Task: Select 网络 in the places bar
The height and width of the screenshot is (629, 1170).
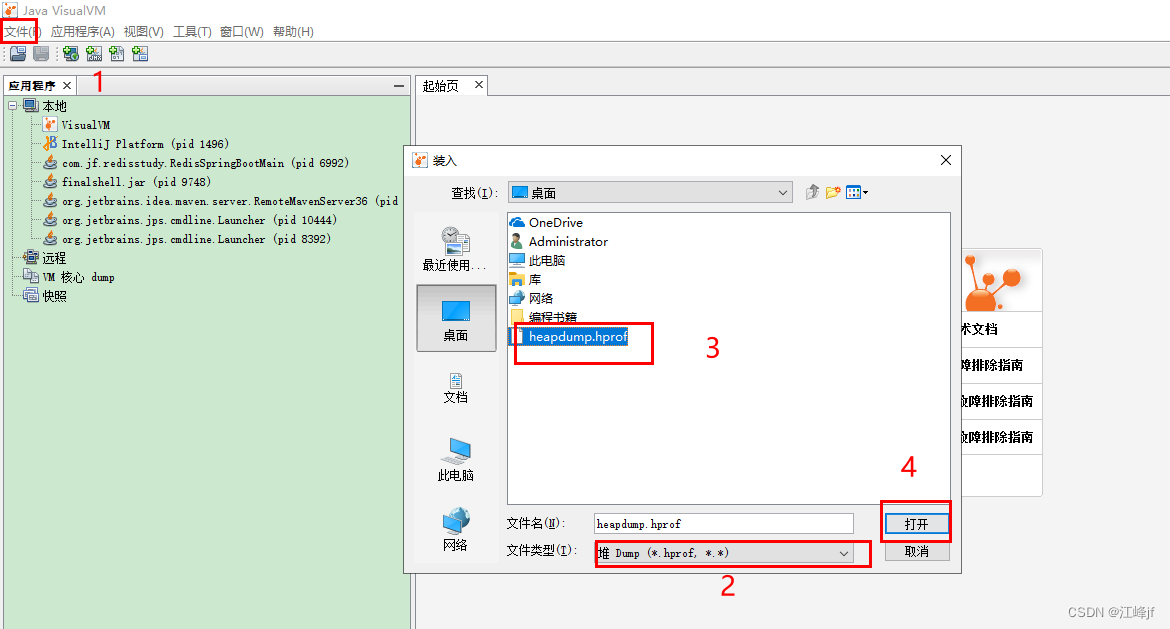Action: pos(455,530)
